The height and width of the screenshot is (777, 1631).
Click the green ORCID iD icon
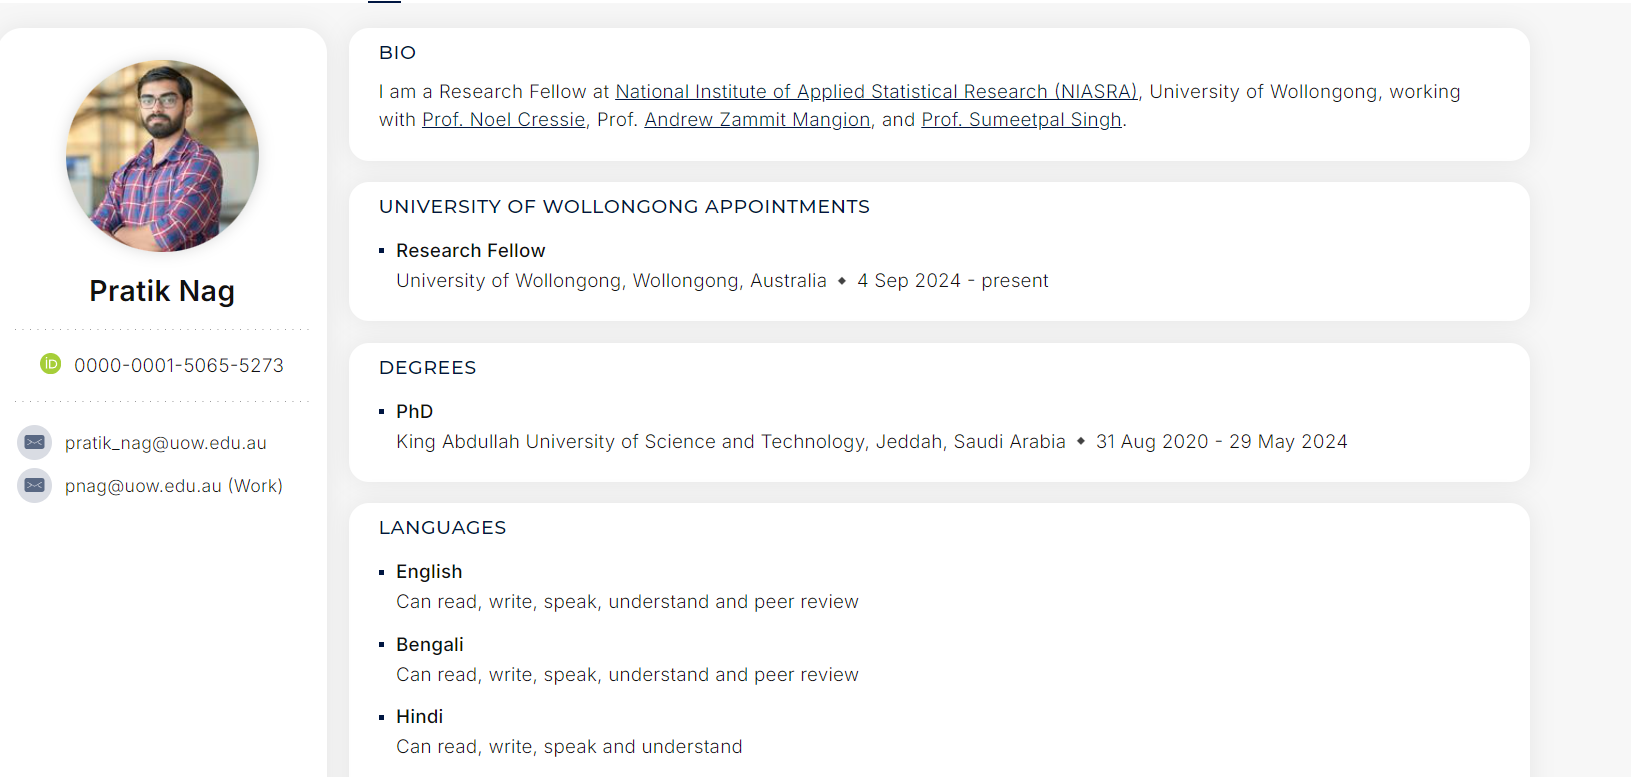50,364
